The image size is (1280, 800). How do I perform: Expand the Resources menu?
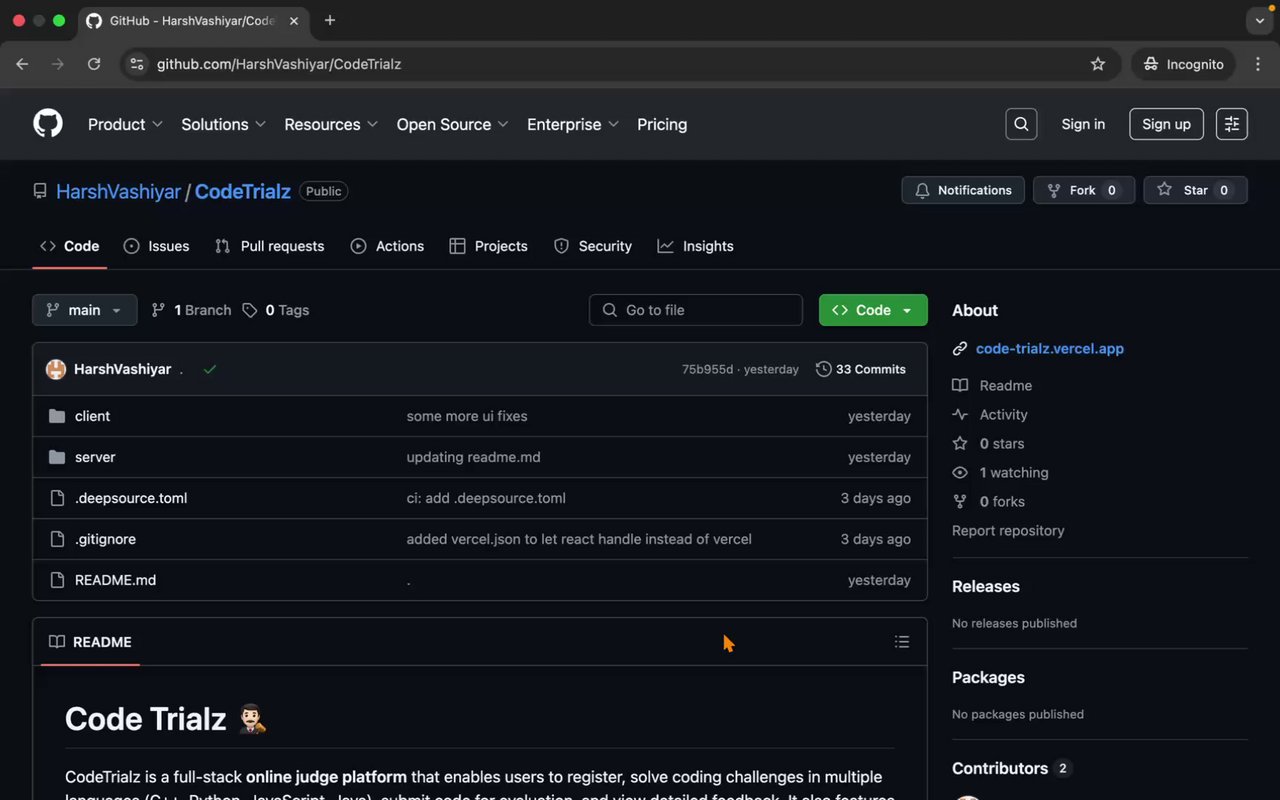(331, 124)
